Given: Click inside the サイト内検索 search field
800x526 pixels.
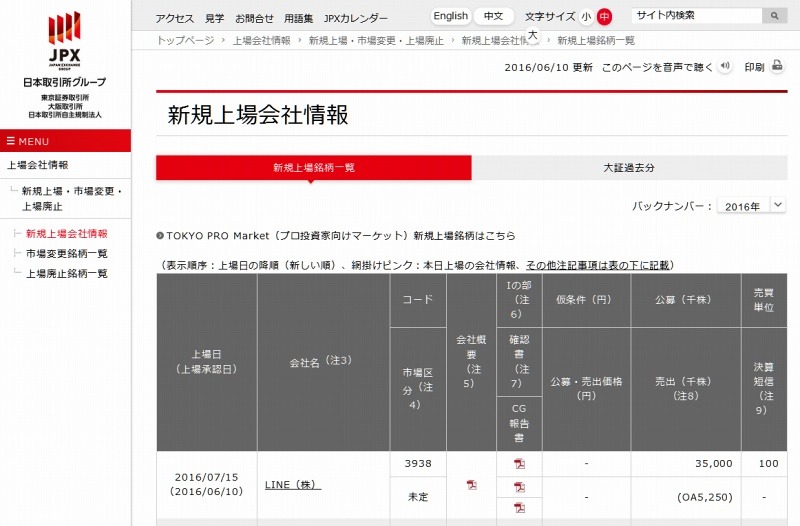Looking at the screenshot, I should (697, 16).
